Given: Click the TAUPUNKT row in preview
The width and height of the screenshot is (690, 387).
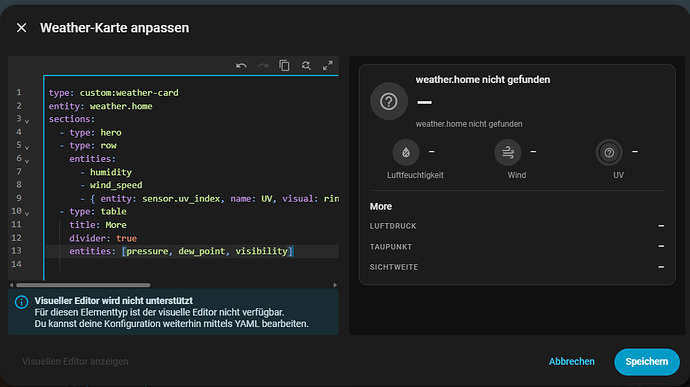Looking at the screenshot, I should [517, 247].
